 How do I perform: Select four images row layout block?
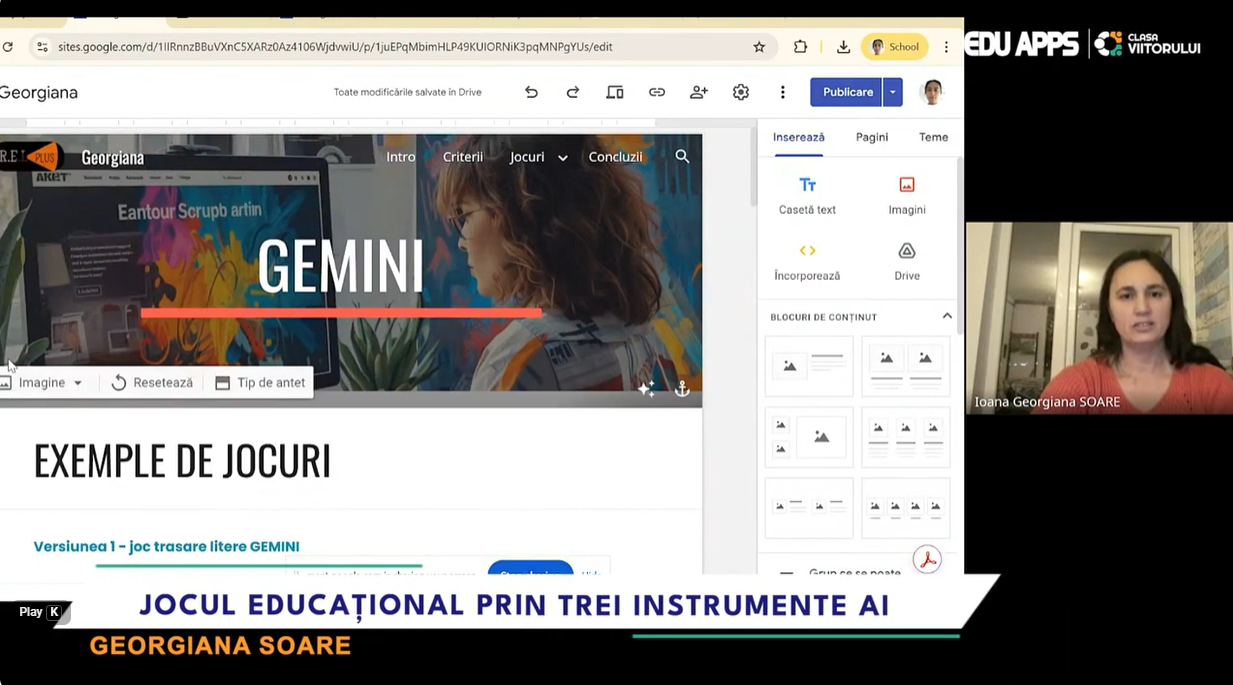906,508
